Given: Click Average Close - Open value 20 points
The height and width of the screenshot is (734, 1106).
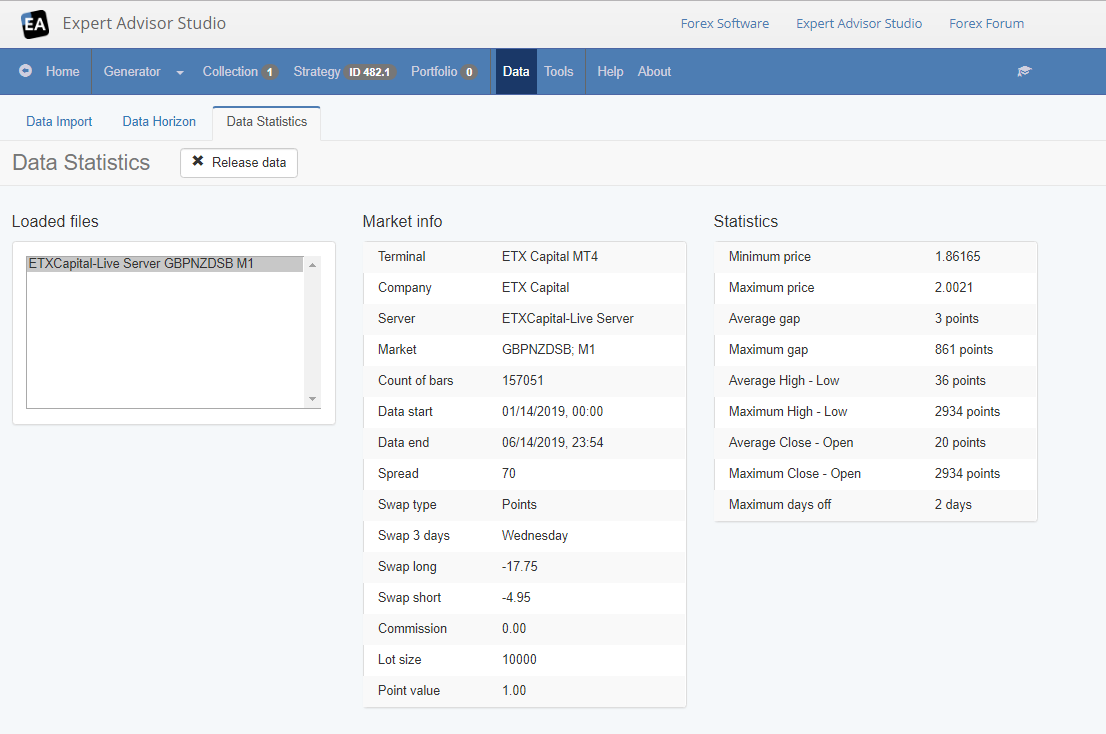Looking at the screenshot, I should tap(960, 443).
